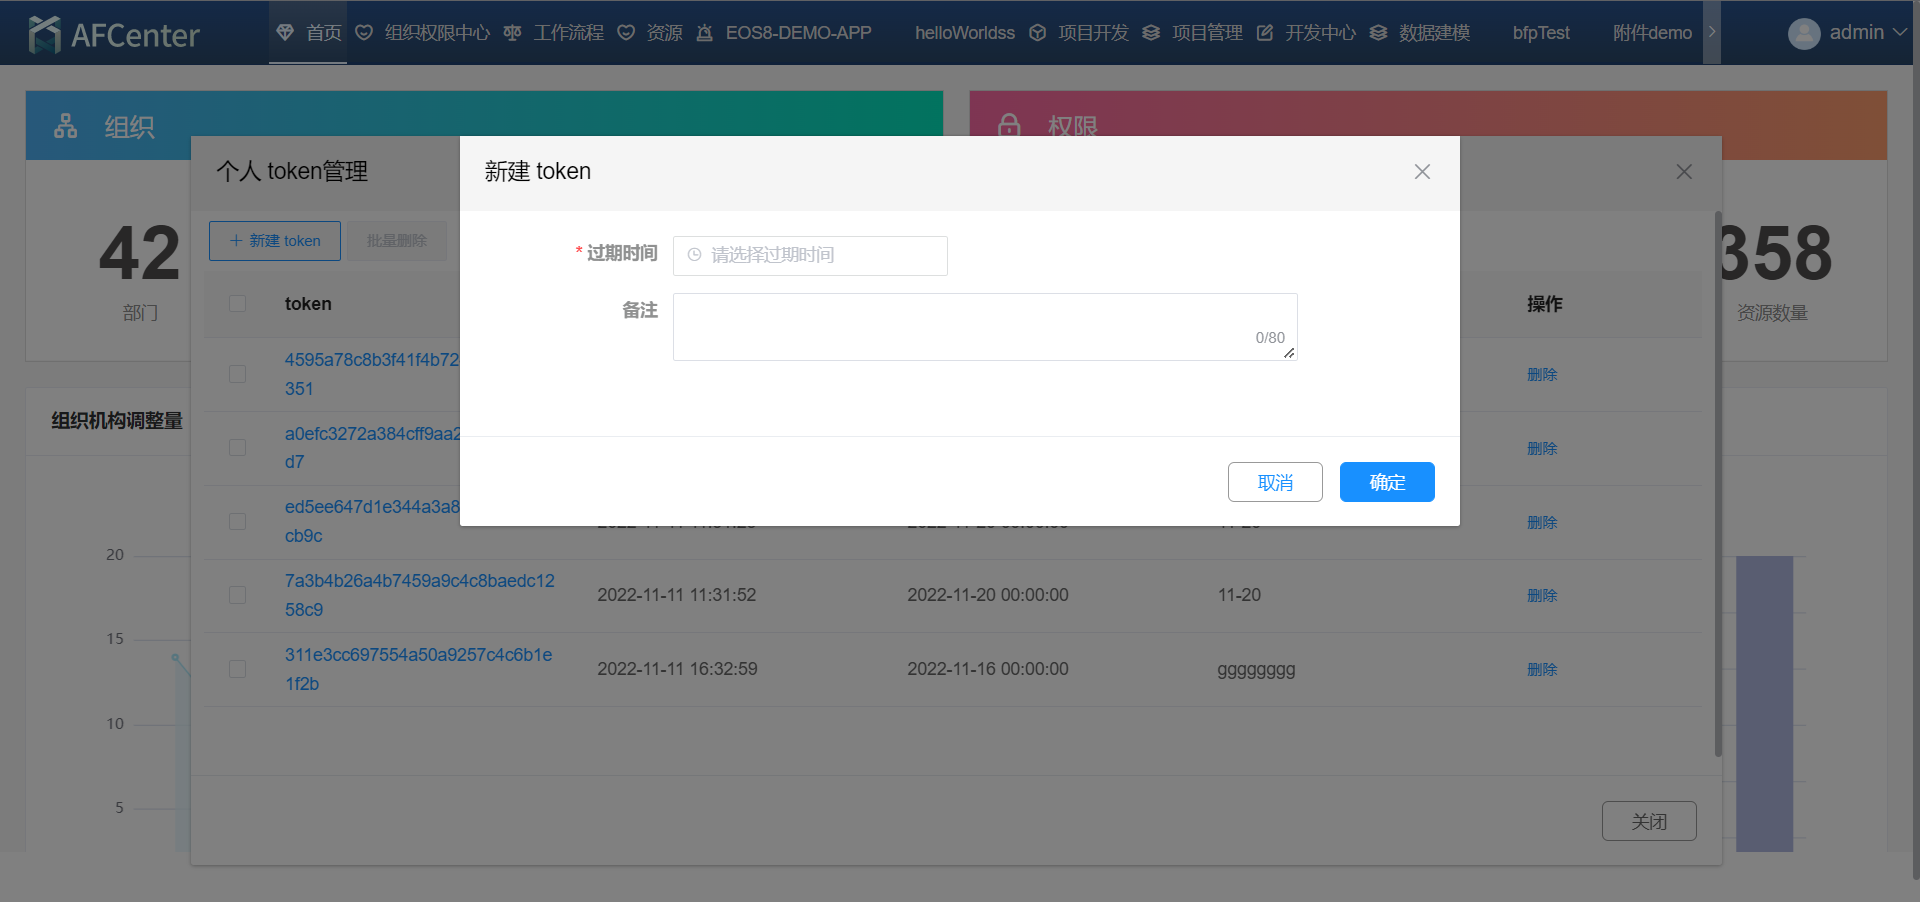The image size is (1920, 902).
Task: Close the 个人 token管理 panel with X
Action: click(x=1684, y=172)
